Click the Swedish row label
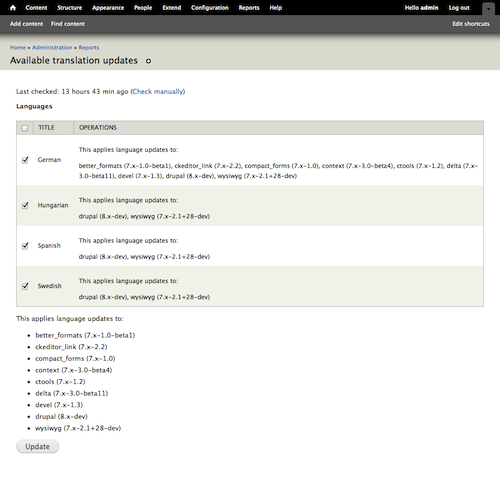500x487 pixels. point(49,286)
